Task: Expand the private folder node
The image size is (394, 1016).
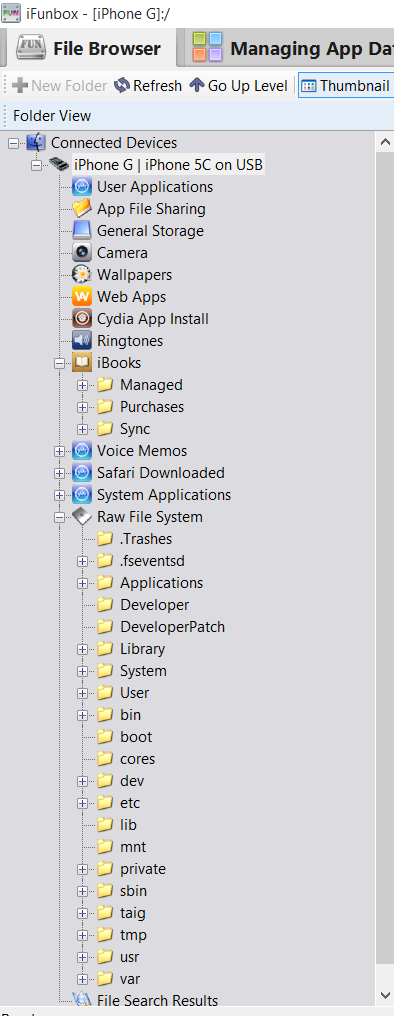Action: click(x=82, y=870)
